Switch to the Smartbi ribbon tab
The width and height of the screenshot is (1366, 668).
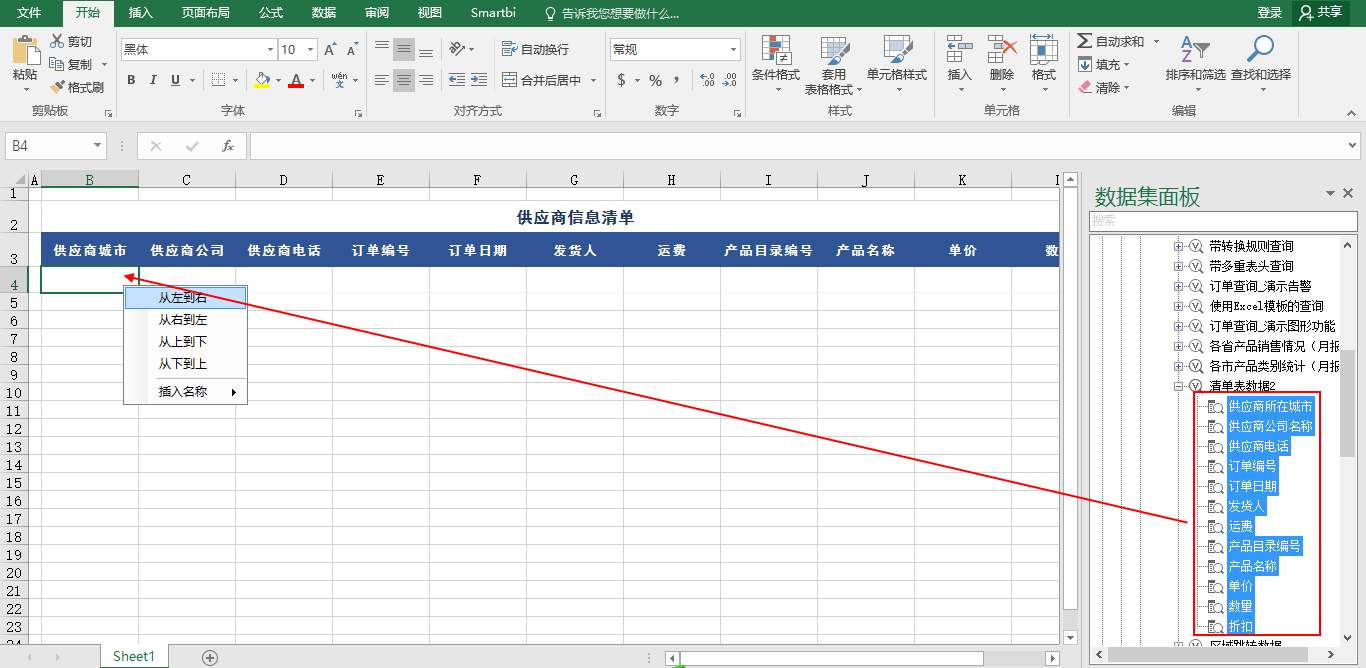click(x=493, y=12)
